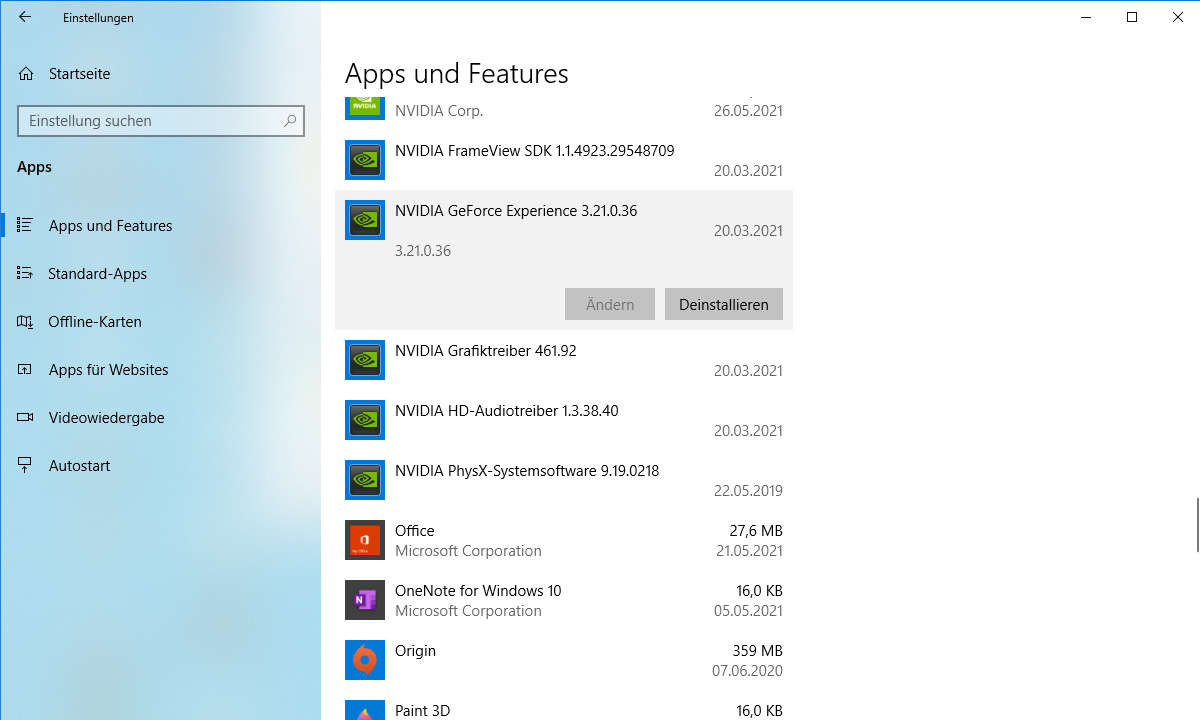Click the Apps und Features heading
The image size is (1200, 720).
point(456,74)
